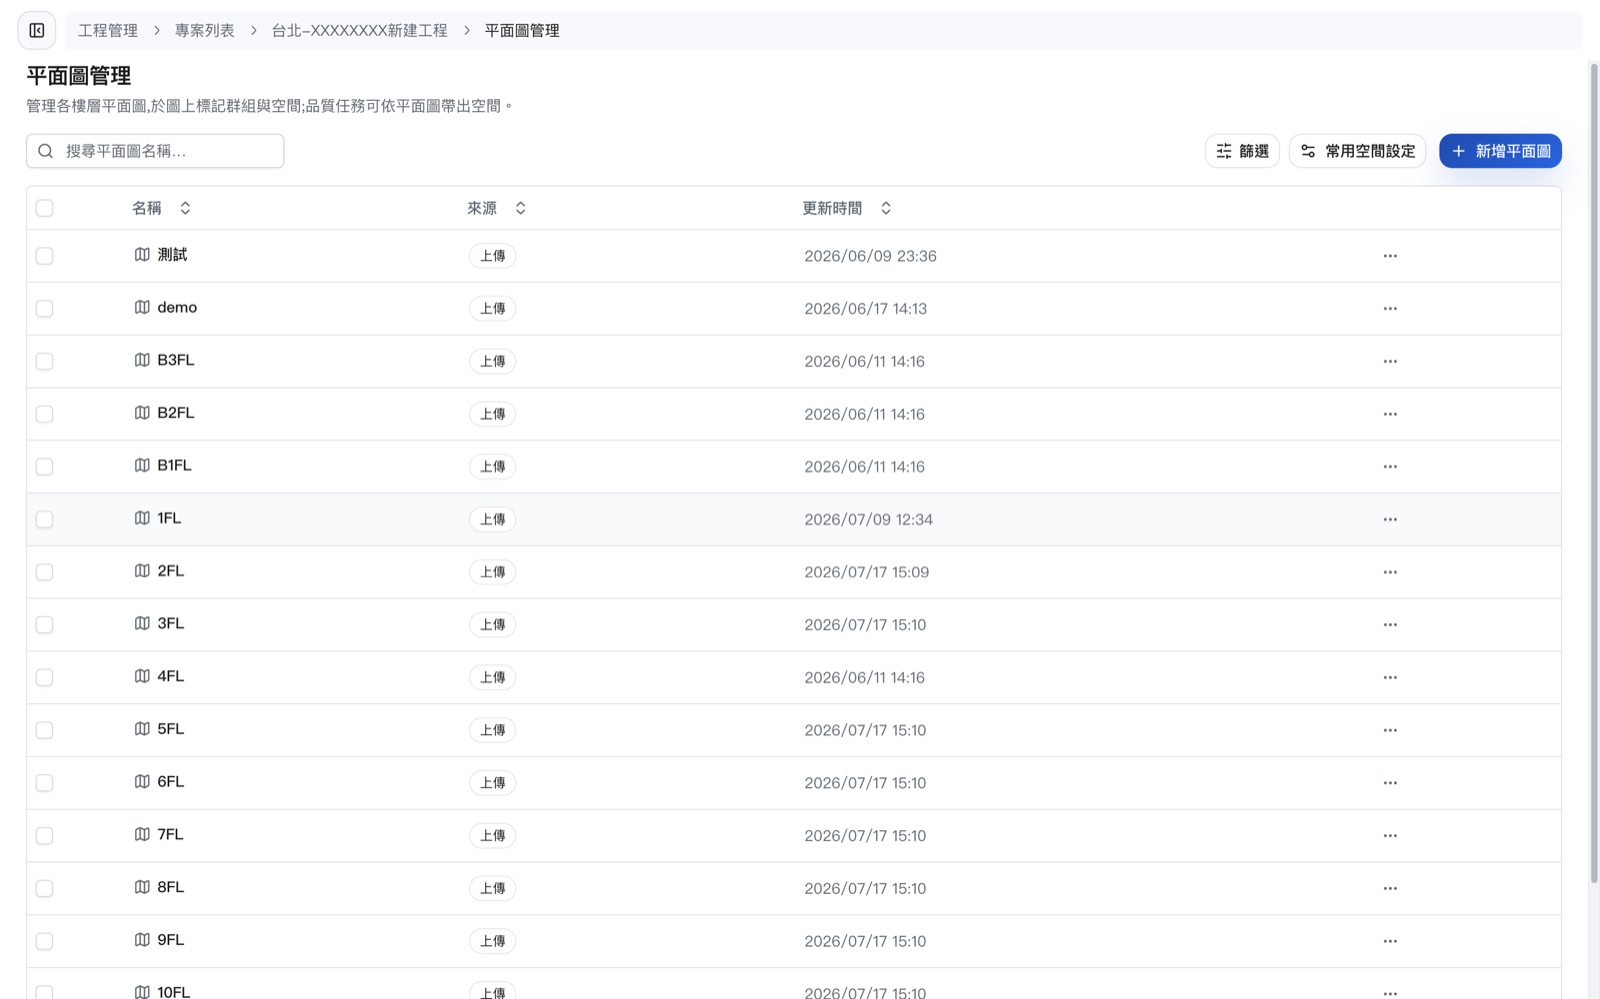1600x999 pixels.
Task: Check the B1FL row checkbox
Action: pyautogui.click(x=44, y=467)
